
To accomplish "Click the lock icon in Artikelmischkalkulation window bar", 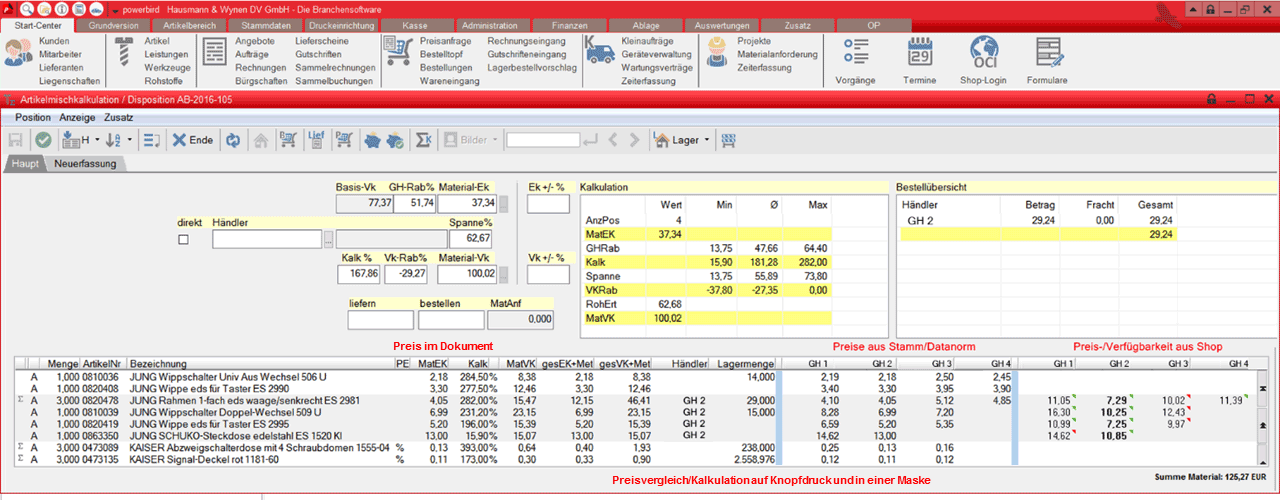I will click(1211, 99).
